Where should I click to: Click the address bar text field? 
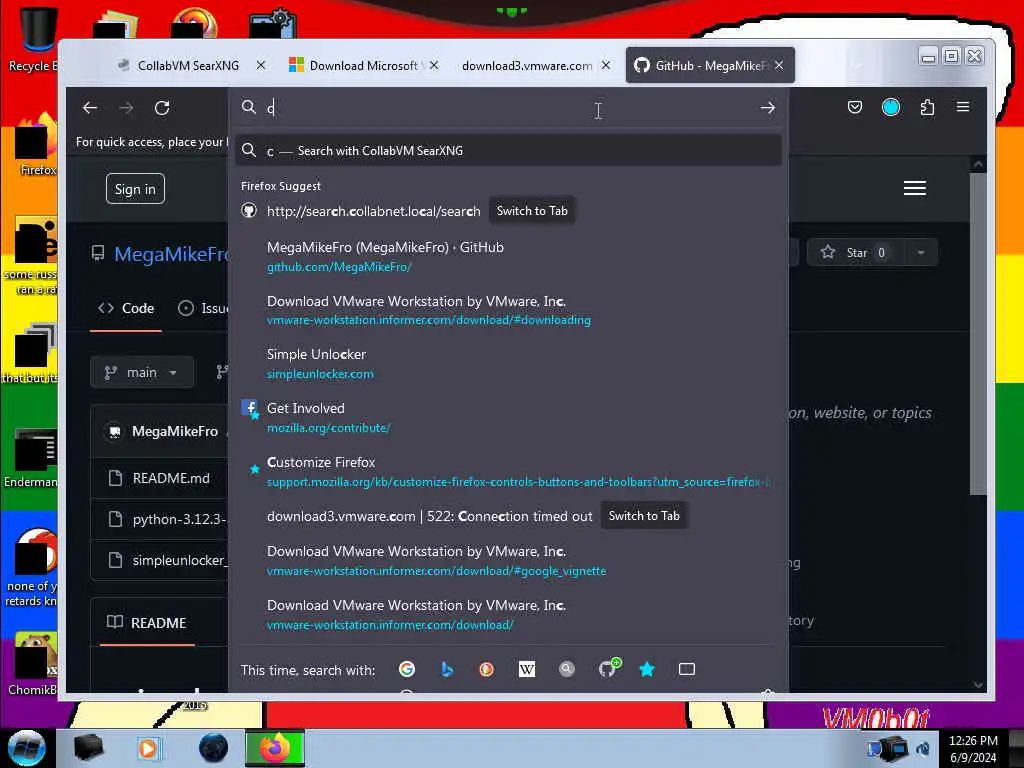pos(509,108)
